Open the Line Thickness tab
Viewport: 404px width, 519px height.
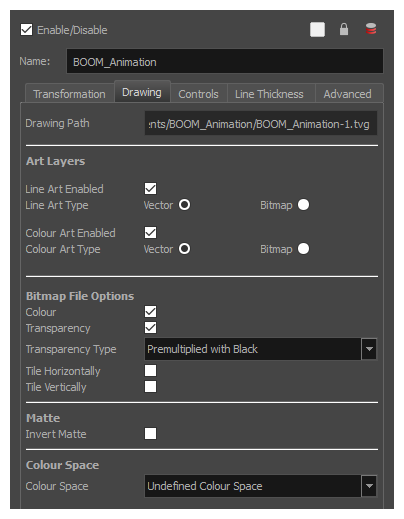pyautogui.click(x=269, y=94)
